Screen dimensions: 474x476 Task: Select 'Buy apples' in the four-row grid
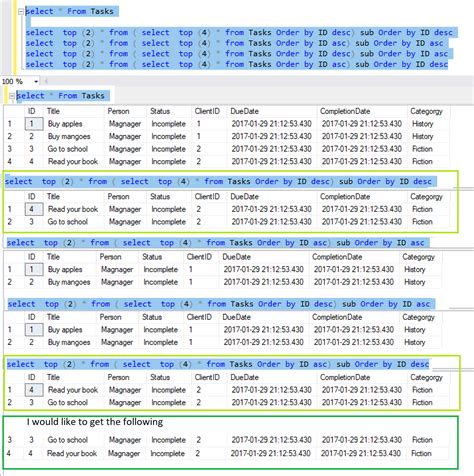point(65,124)
